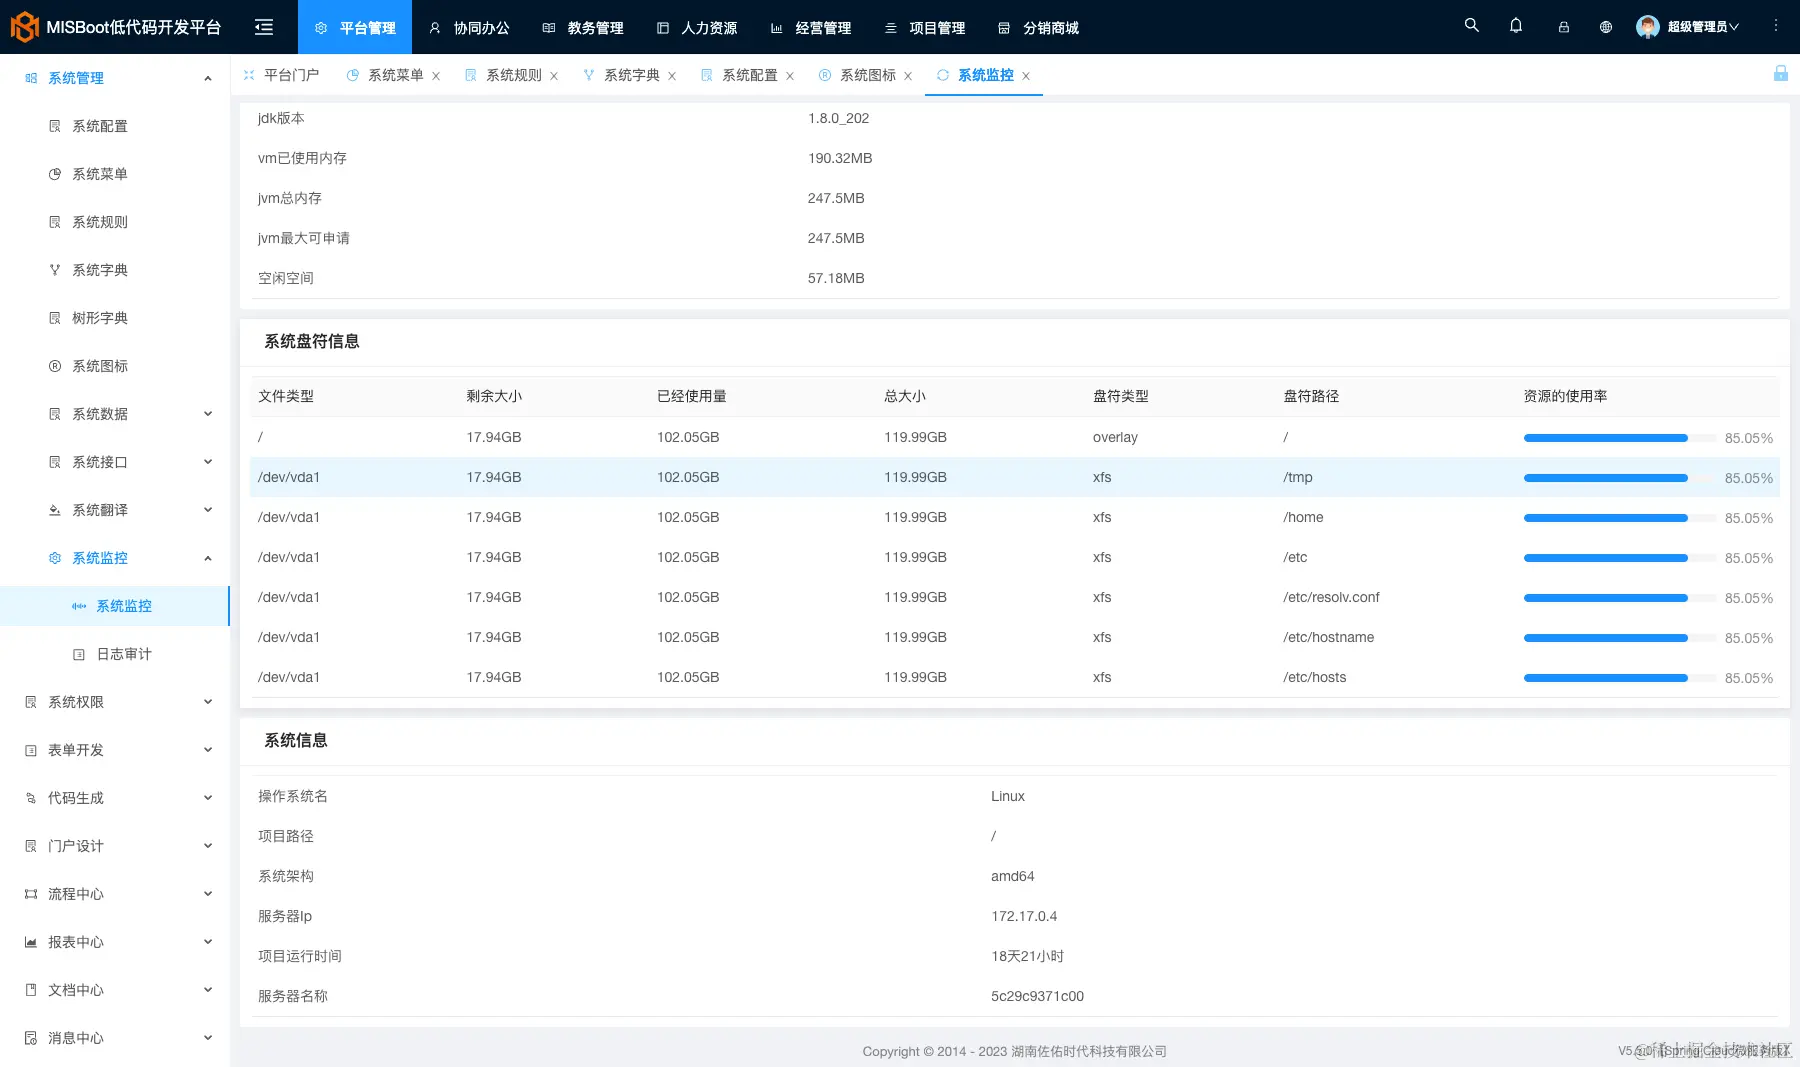Image resolution: width=1800 pixels, height=1067 pixels.
Task: Click the 报表中心 chart icon
Action: coord(31,942)
